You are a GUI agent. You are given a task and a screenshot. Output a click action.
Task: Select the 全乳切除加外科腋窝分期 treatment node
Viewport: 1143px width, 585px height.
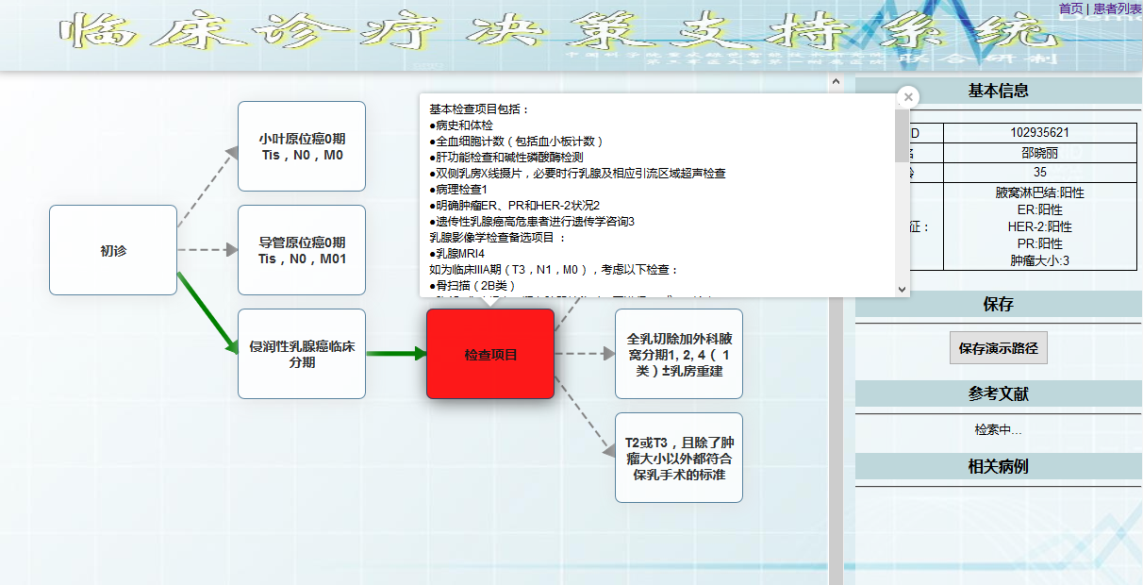coord(678,354)
